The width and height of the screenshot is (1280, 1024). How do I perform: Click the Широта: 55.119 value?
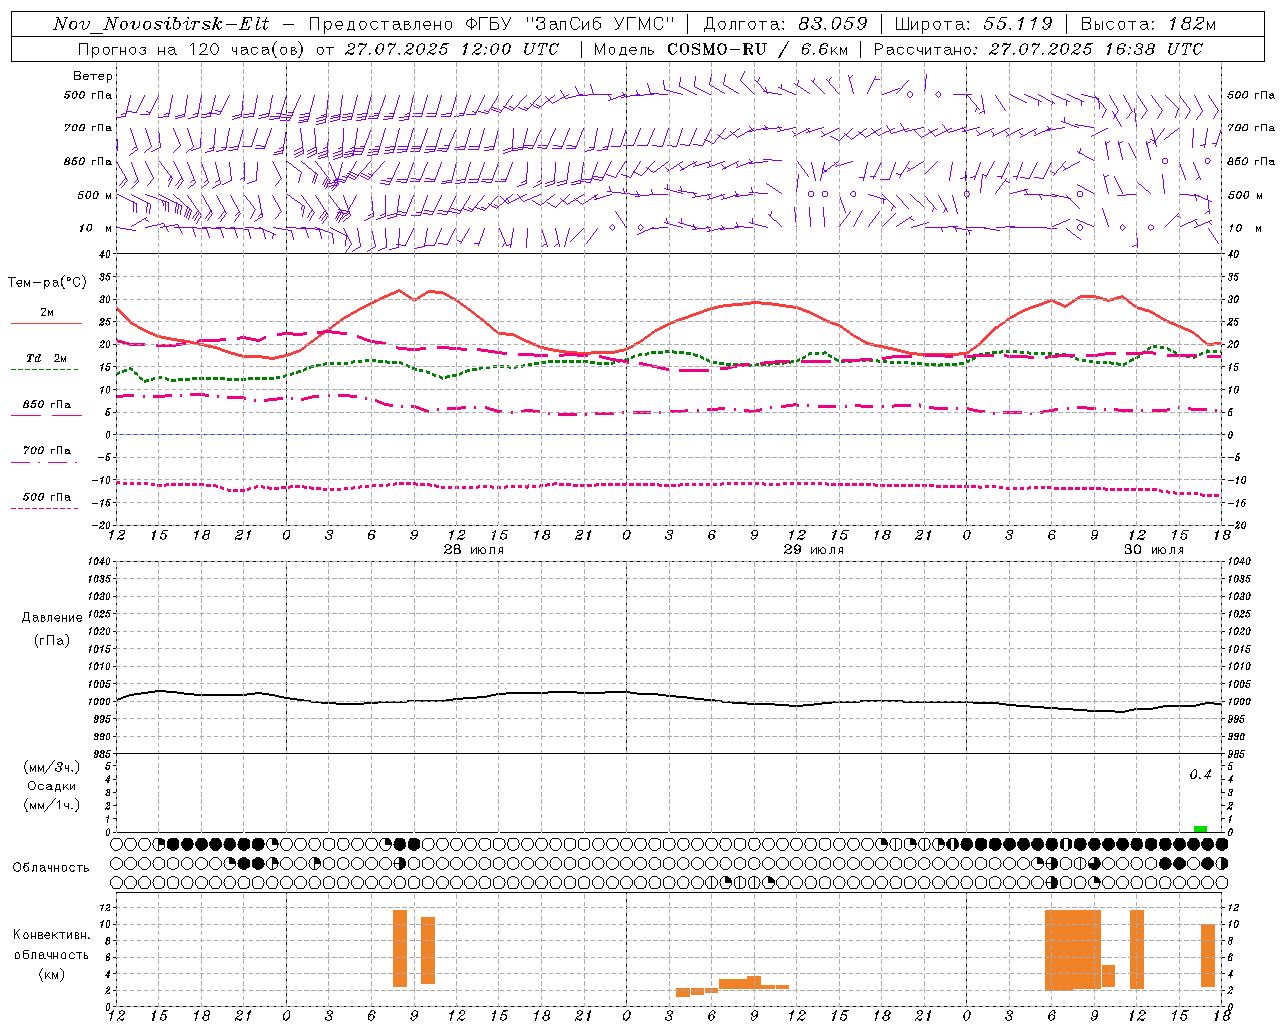click(973, 24)
